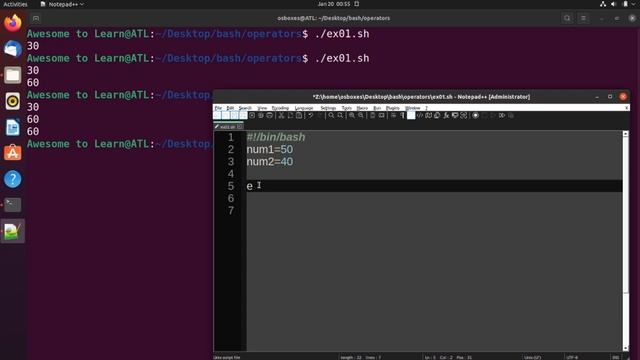Click the Function list fx icon
Viewport: 640px width, 360px height.
pyautogui.click(x=446, y=116)
